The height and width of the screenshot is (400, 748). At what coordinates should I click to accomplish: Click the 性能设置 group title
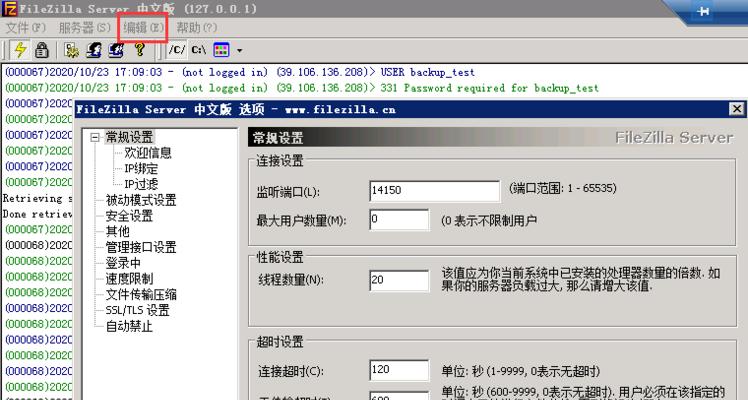point(280,257)
